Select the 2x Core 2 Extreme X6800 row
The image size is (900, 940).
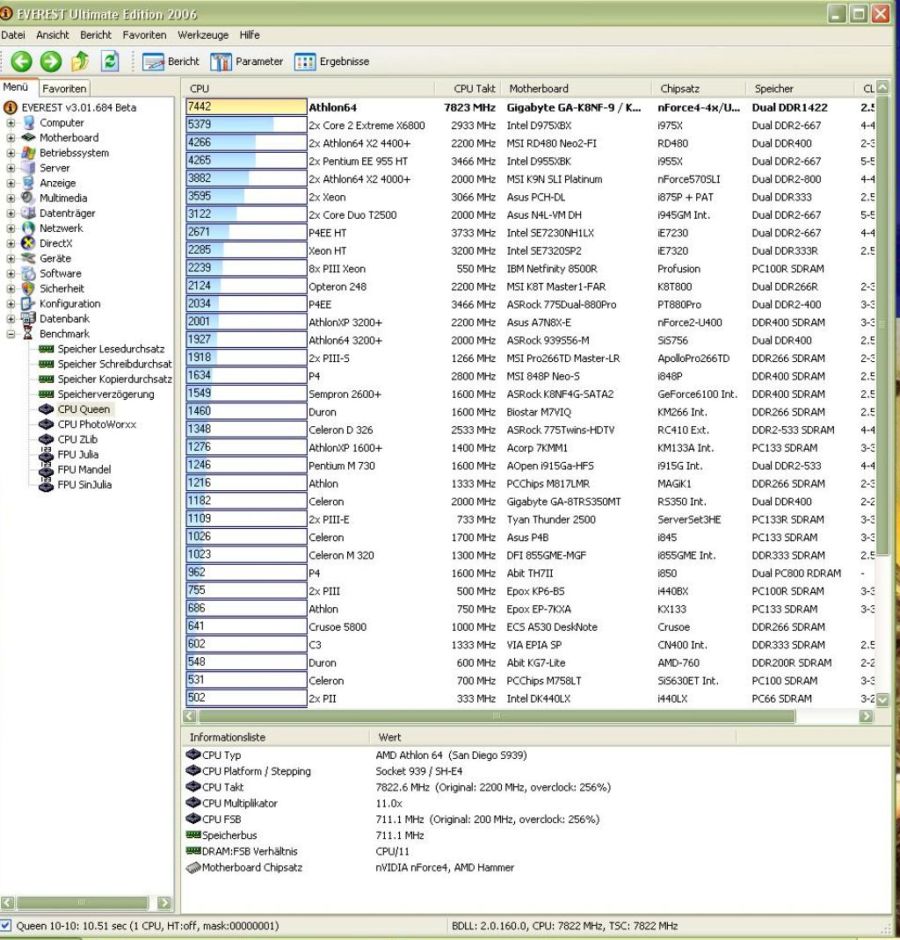(x=530, y=125)
